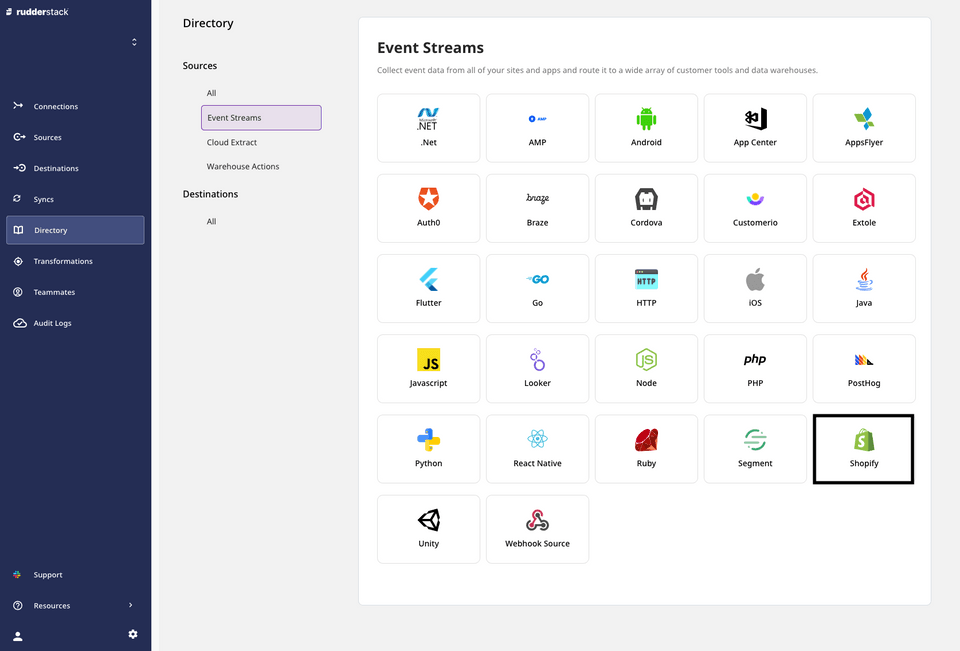Open the Customerio source
Viewport: 960px width, 651px height.
[755, 208]
